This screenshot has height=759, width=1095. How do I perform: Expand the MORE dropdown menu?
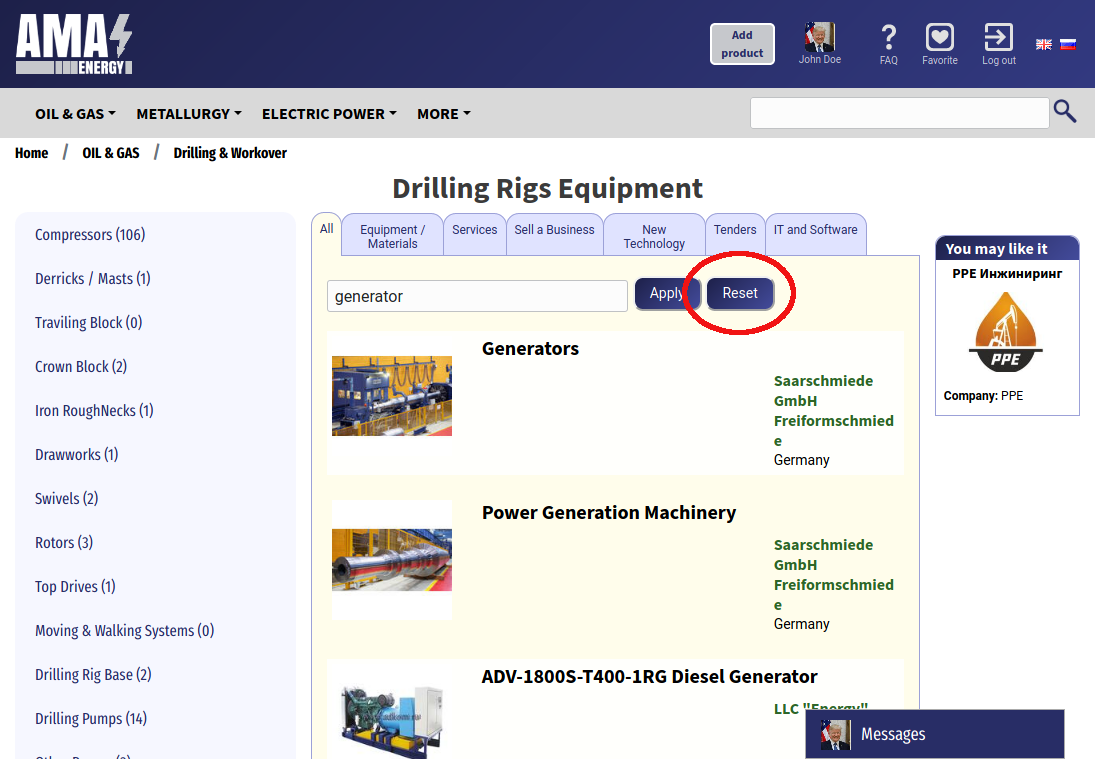click(x=443, y=114)
